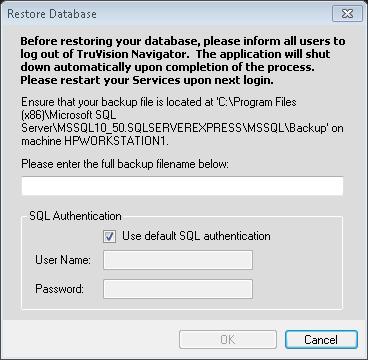Click the 'Please enter the full backup filename' prompt
368x360 pixels.
click(125, 164)
